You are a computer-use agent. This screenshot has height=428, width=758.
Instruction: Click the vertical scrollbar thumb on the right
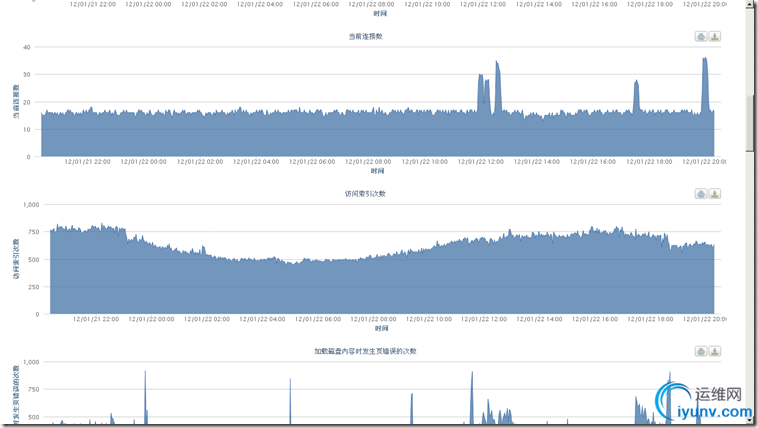click(750, 123)
